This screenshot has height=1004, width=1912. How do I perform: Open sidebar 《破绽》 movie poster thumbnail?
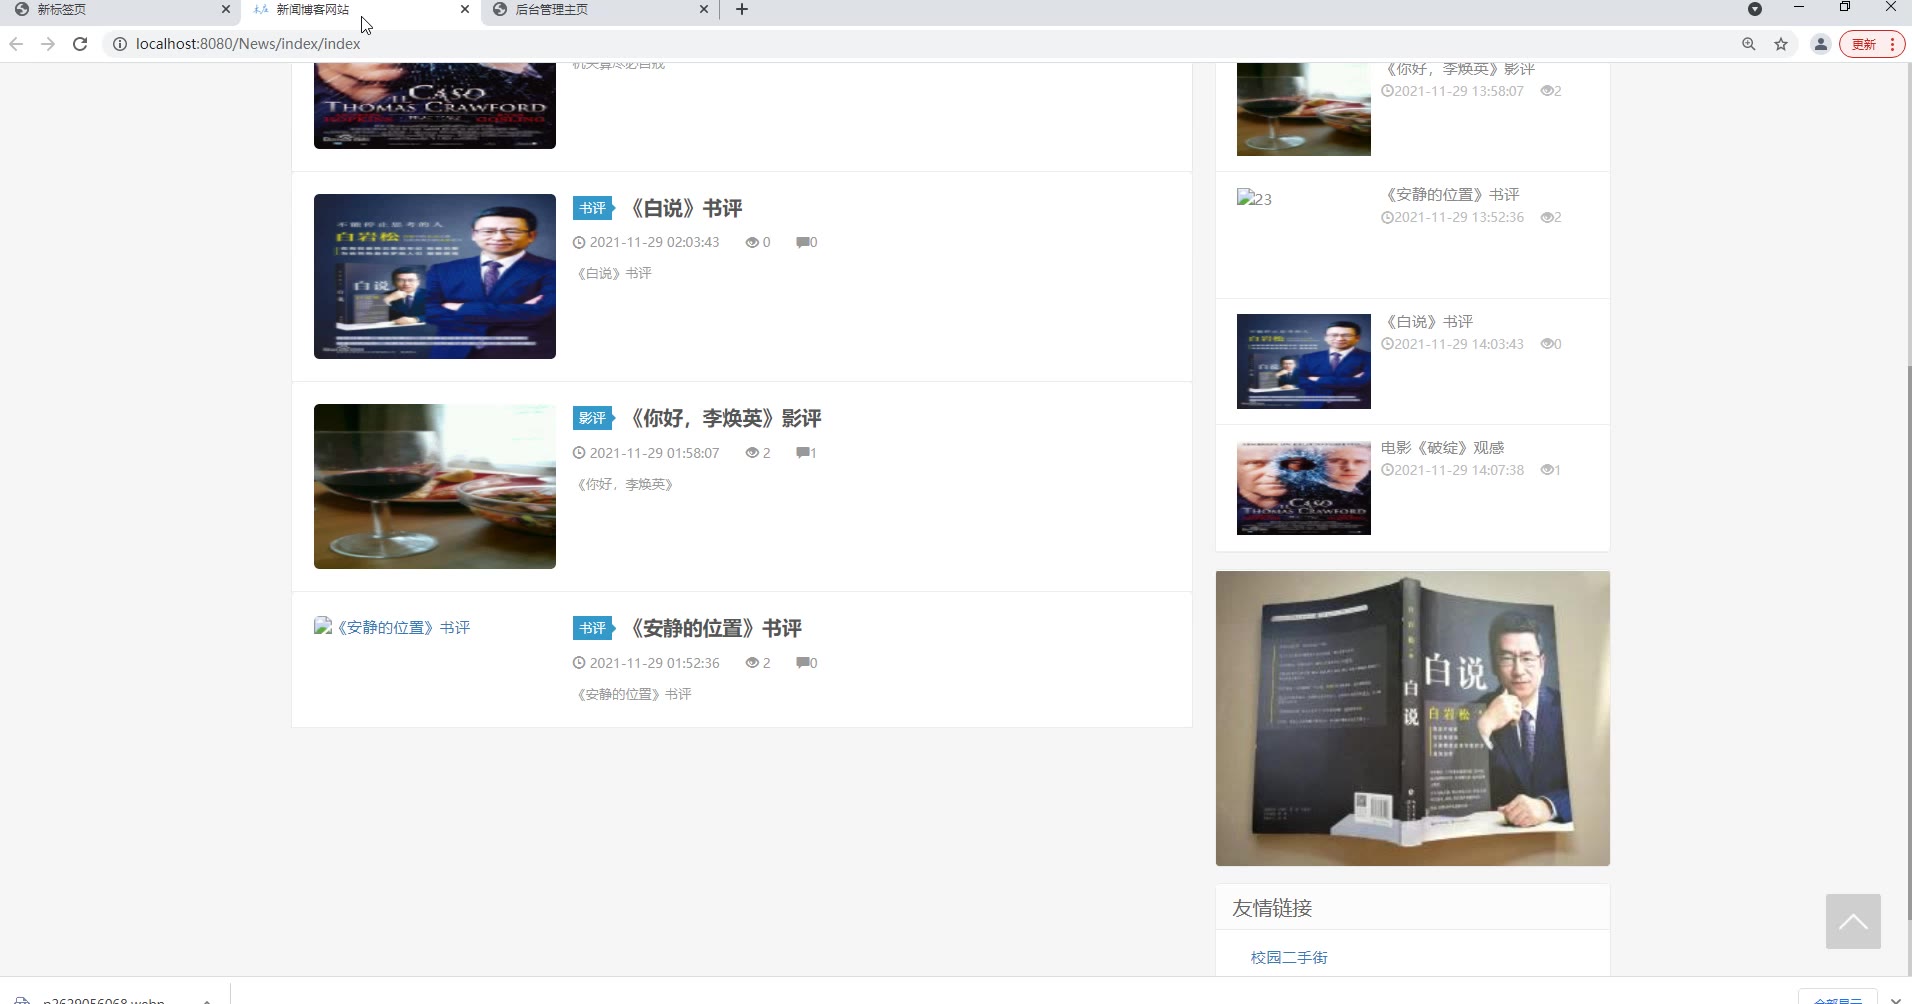pyautogui.click(x=1304, y=488)
